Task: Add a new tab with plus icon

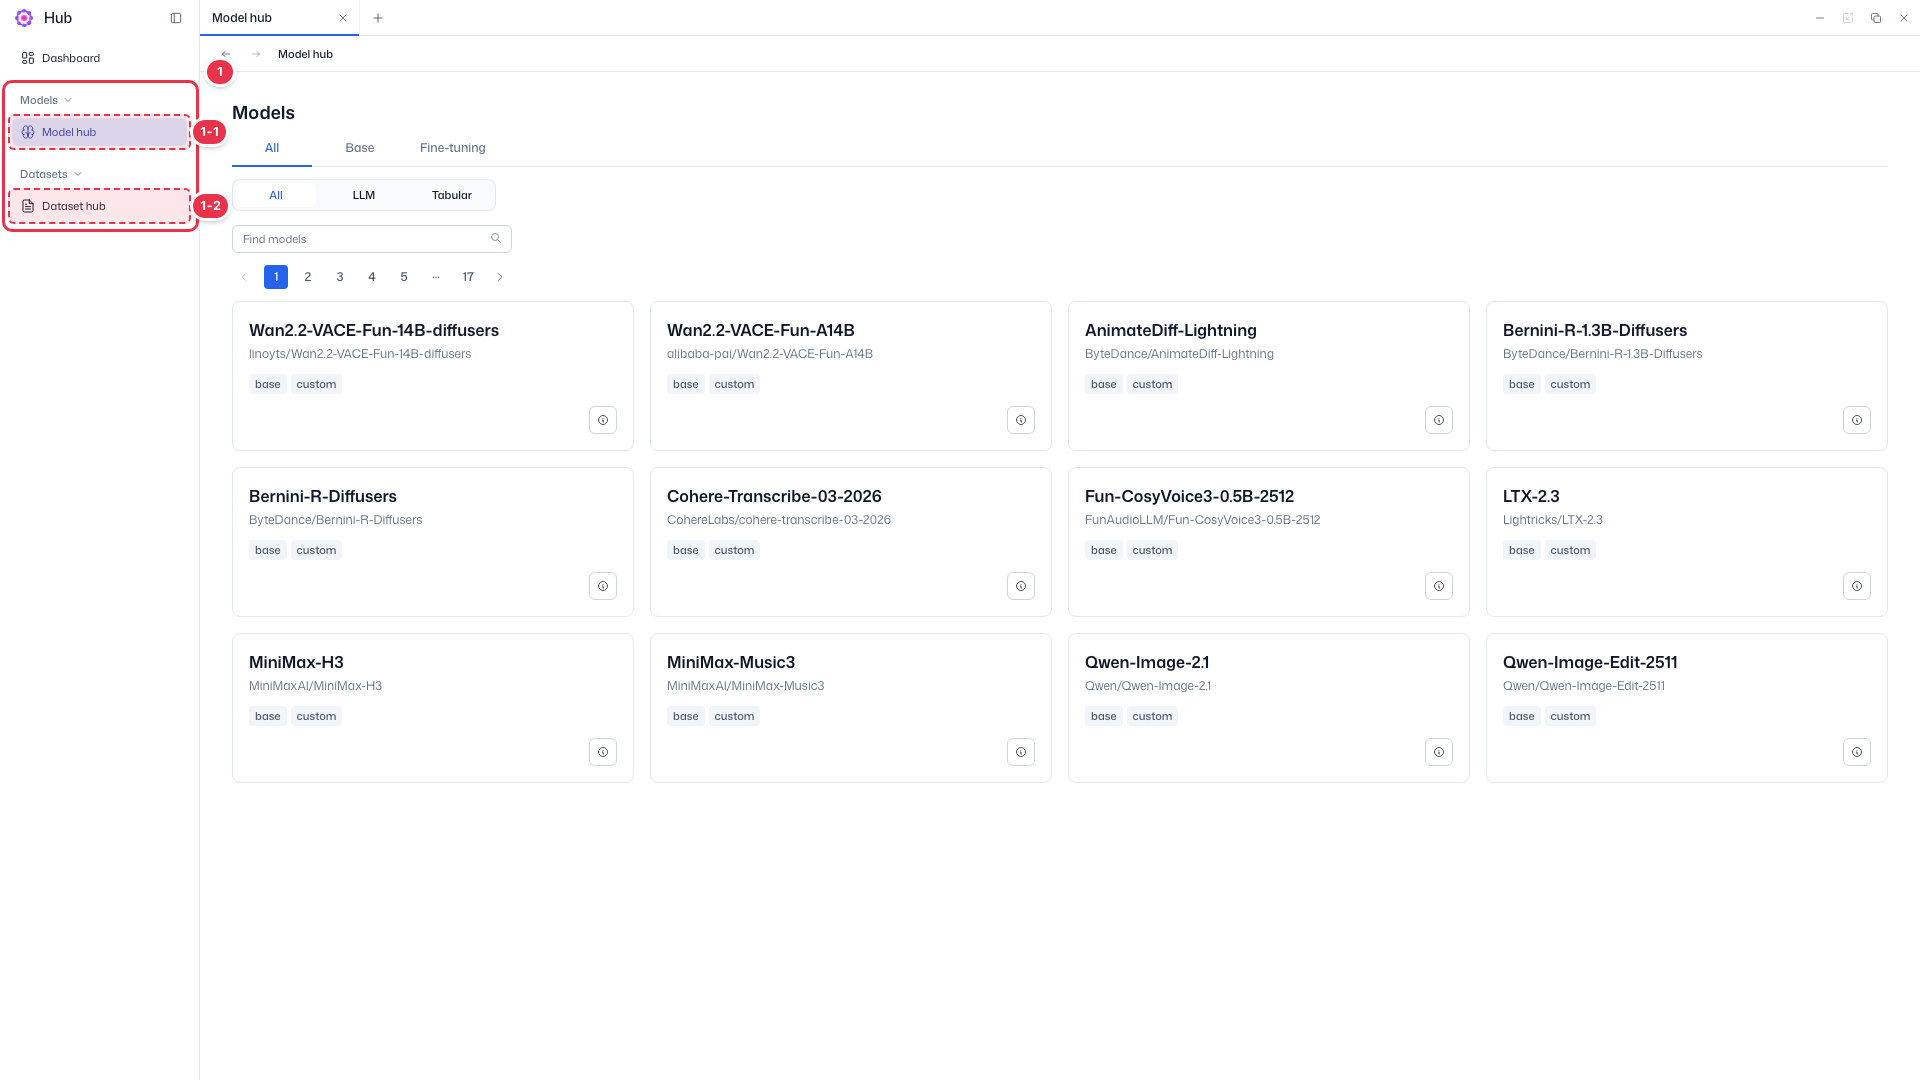Action: pyautogui.click(x=378, y=18)
